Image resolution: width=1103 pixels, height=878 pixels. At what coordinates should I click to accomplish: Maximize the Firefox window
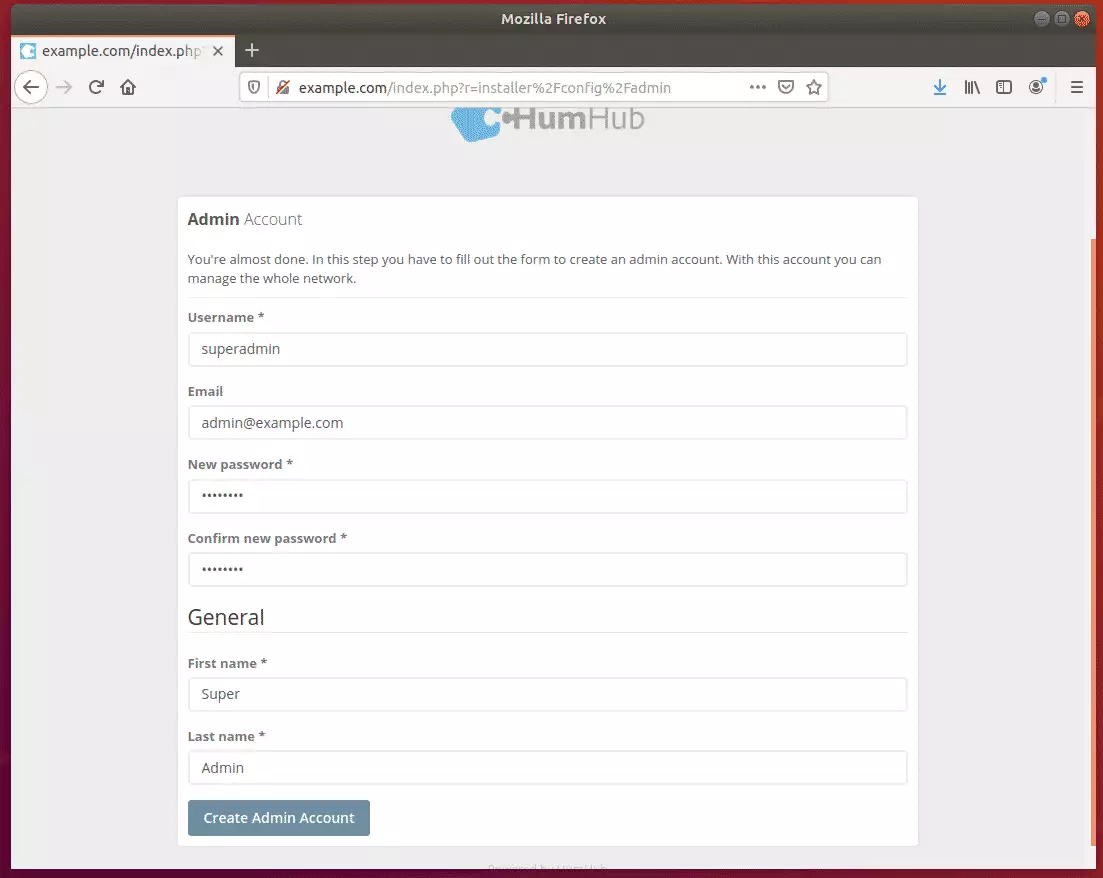click(x=1062, y=19)
